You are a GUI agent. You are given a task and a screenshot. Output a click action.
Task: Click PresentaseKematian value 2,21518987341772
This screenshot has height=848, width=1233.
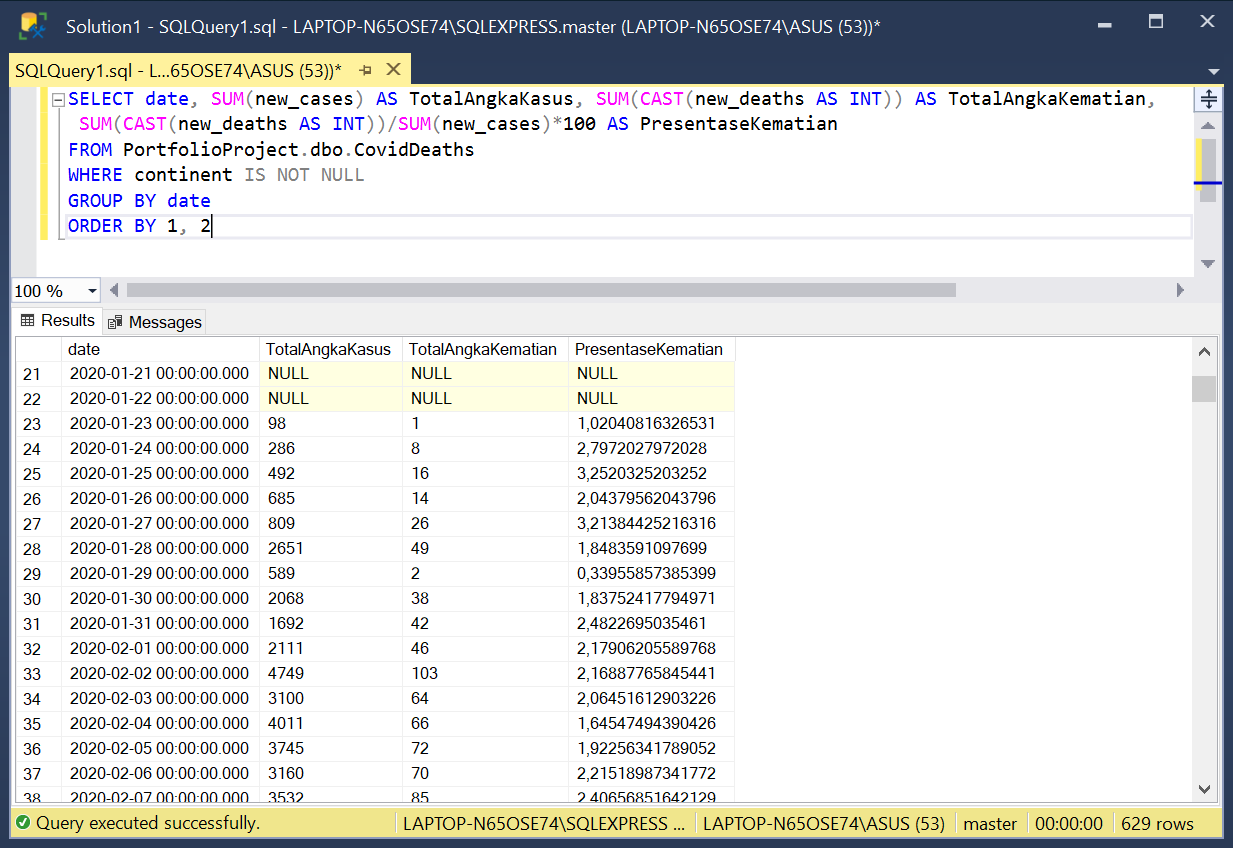[x=651, y=774]
